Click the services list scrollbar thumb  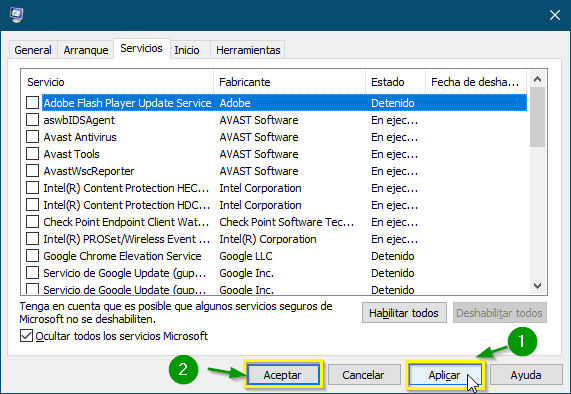click(537, 117)
